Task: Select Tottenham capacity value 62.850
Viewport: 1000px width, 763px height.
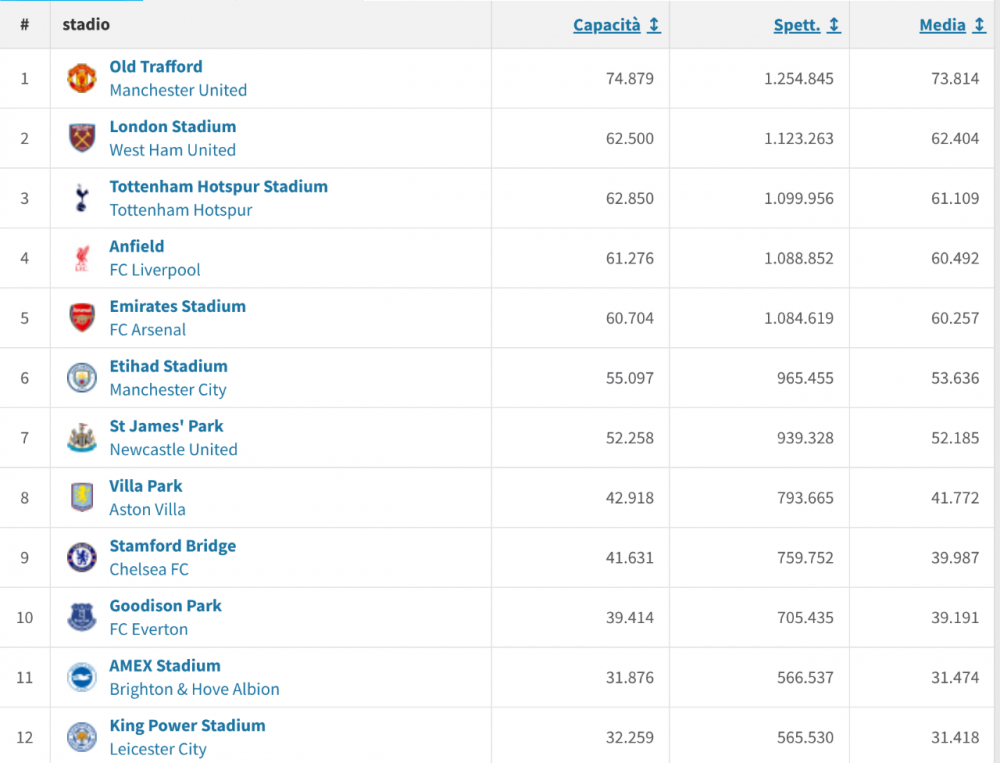Action: point(629,198)
